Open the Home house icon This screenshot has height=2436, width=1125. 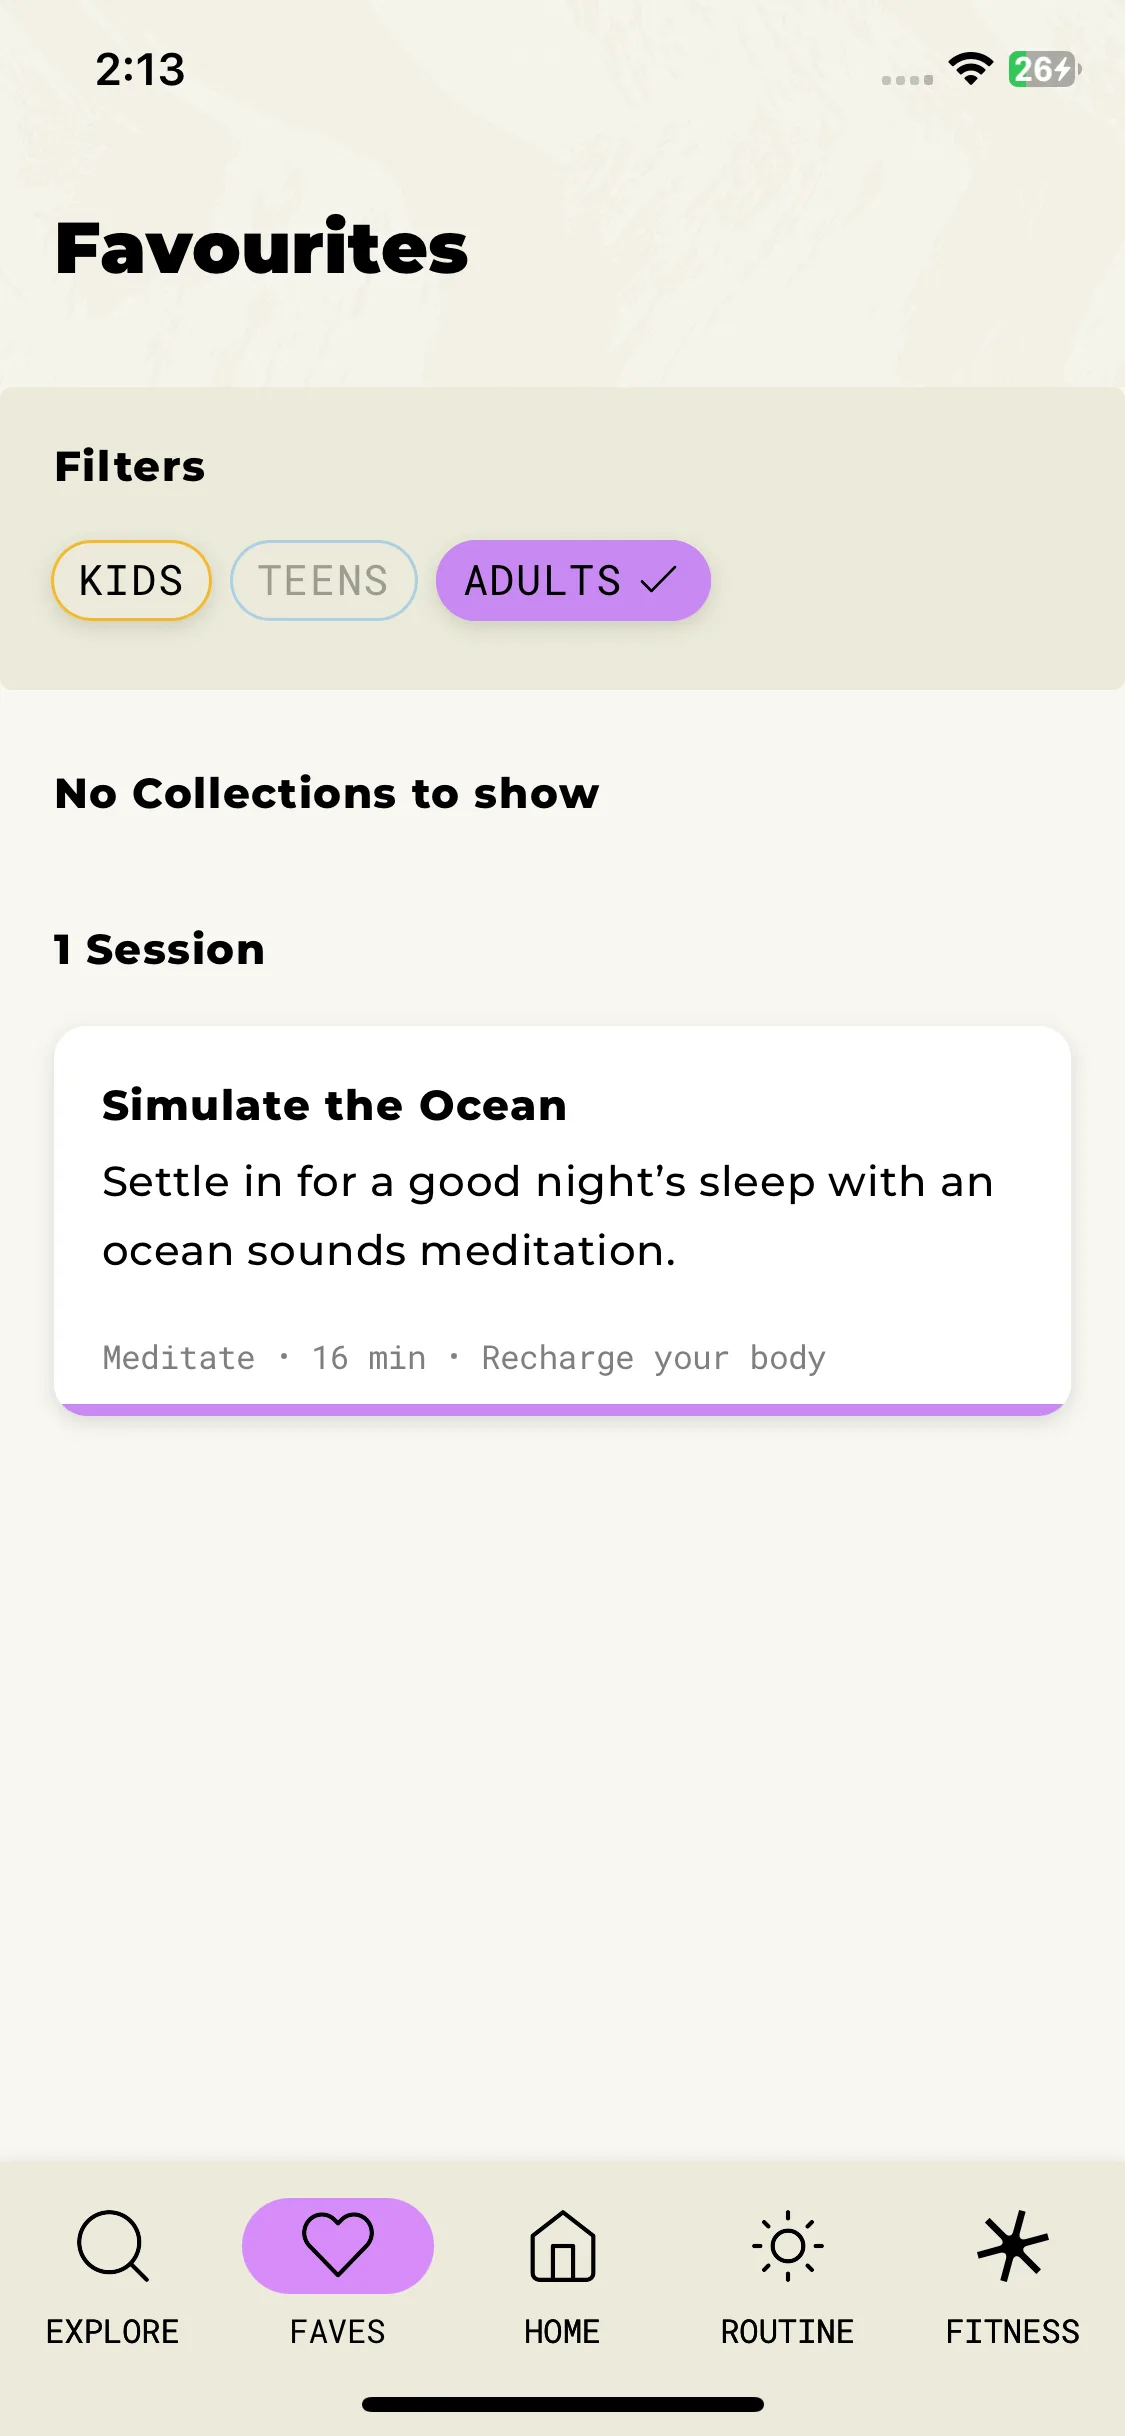(562, 2246)
